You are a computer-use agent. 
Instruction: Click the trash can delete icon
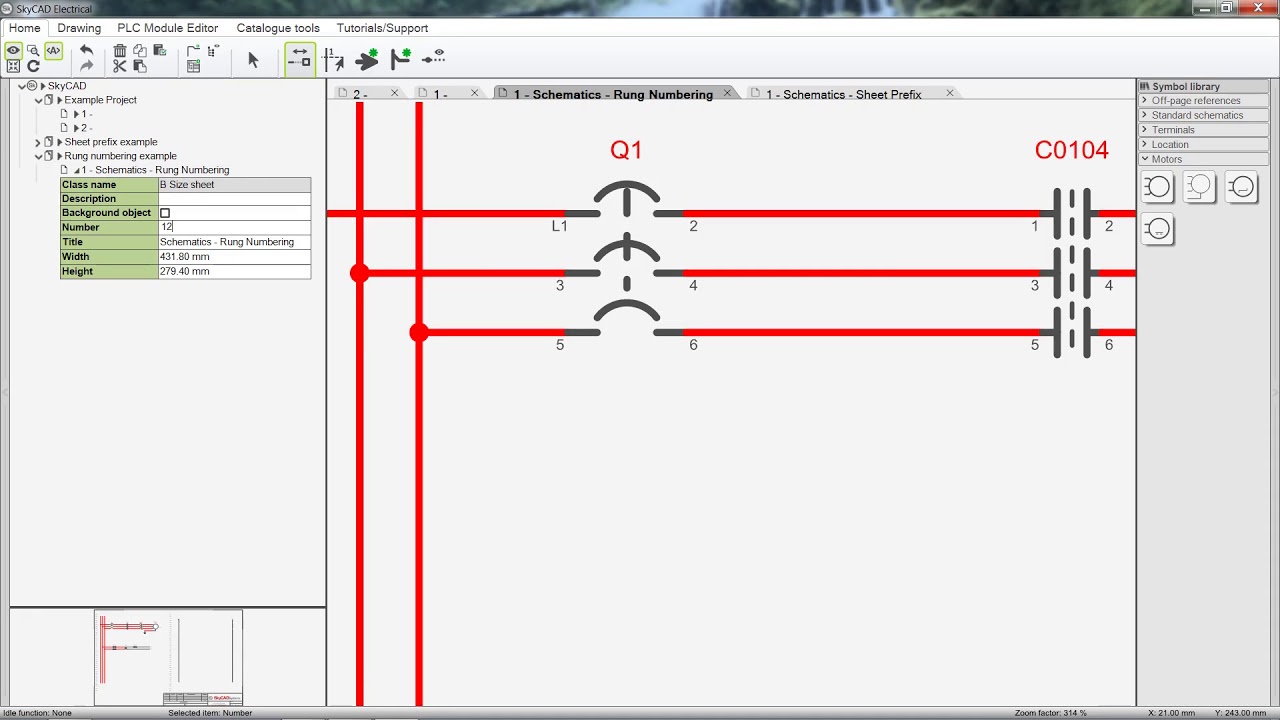click(x=120, y=50)
